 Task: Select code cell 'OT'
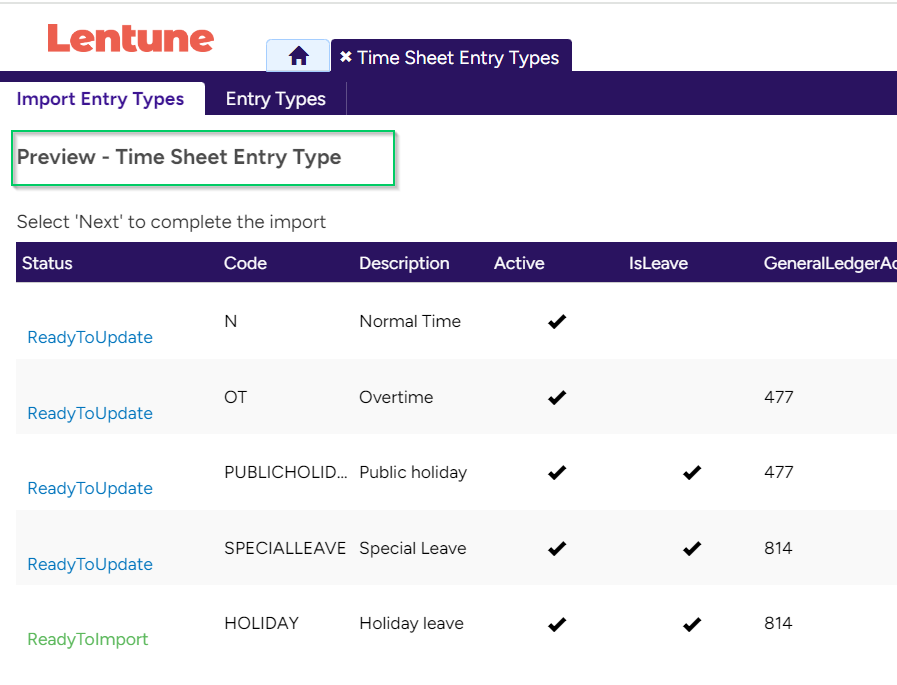click(x=235, y=397)
